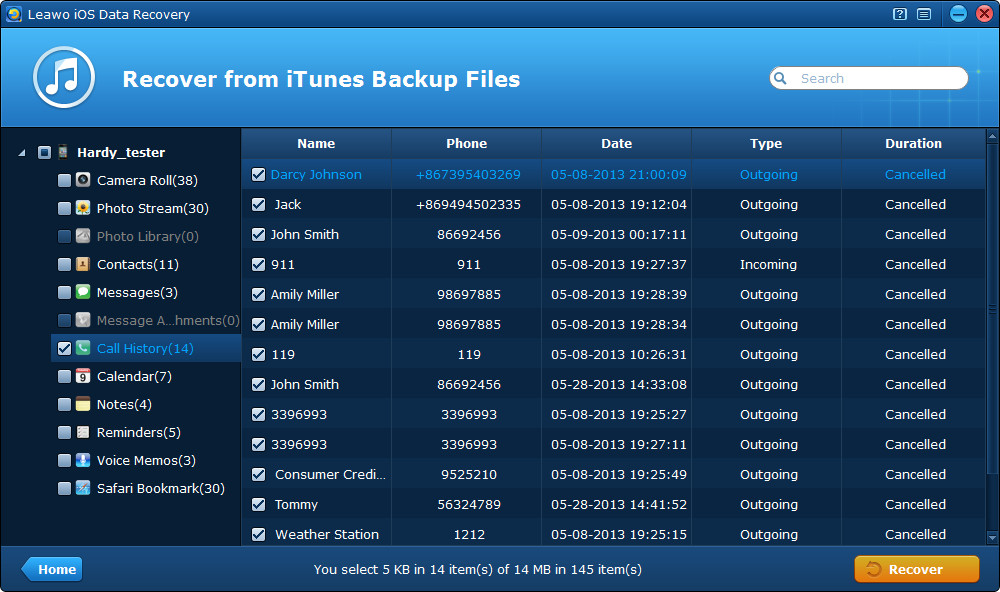The height and width of the screenshot is (592, 1000).
Task: Check the Calendar checkbox
Action: [x=64, y=376]
